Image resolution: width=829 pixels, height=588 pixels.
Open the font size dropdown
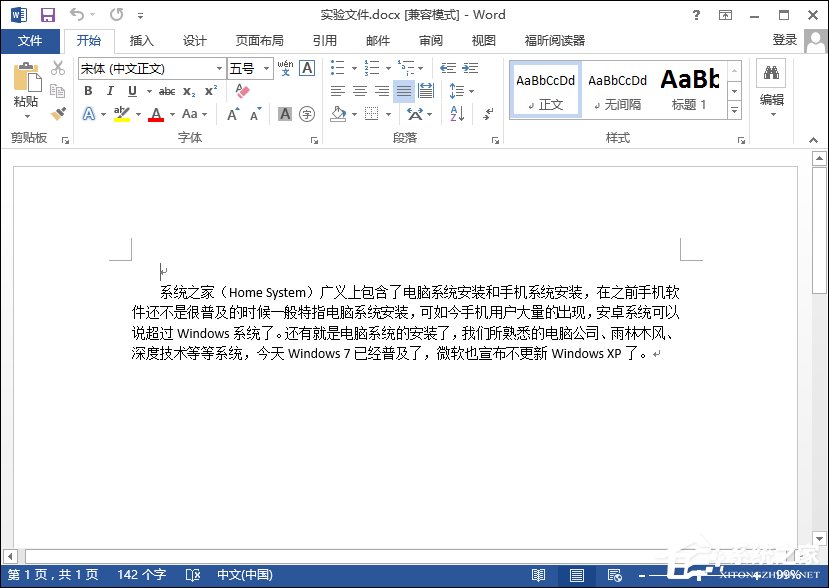(266, 69)
